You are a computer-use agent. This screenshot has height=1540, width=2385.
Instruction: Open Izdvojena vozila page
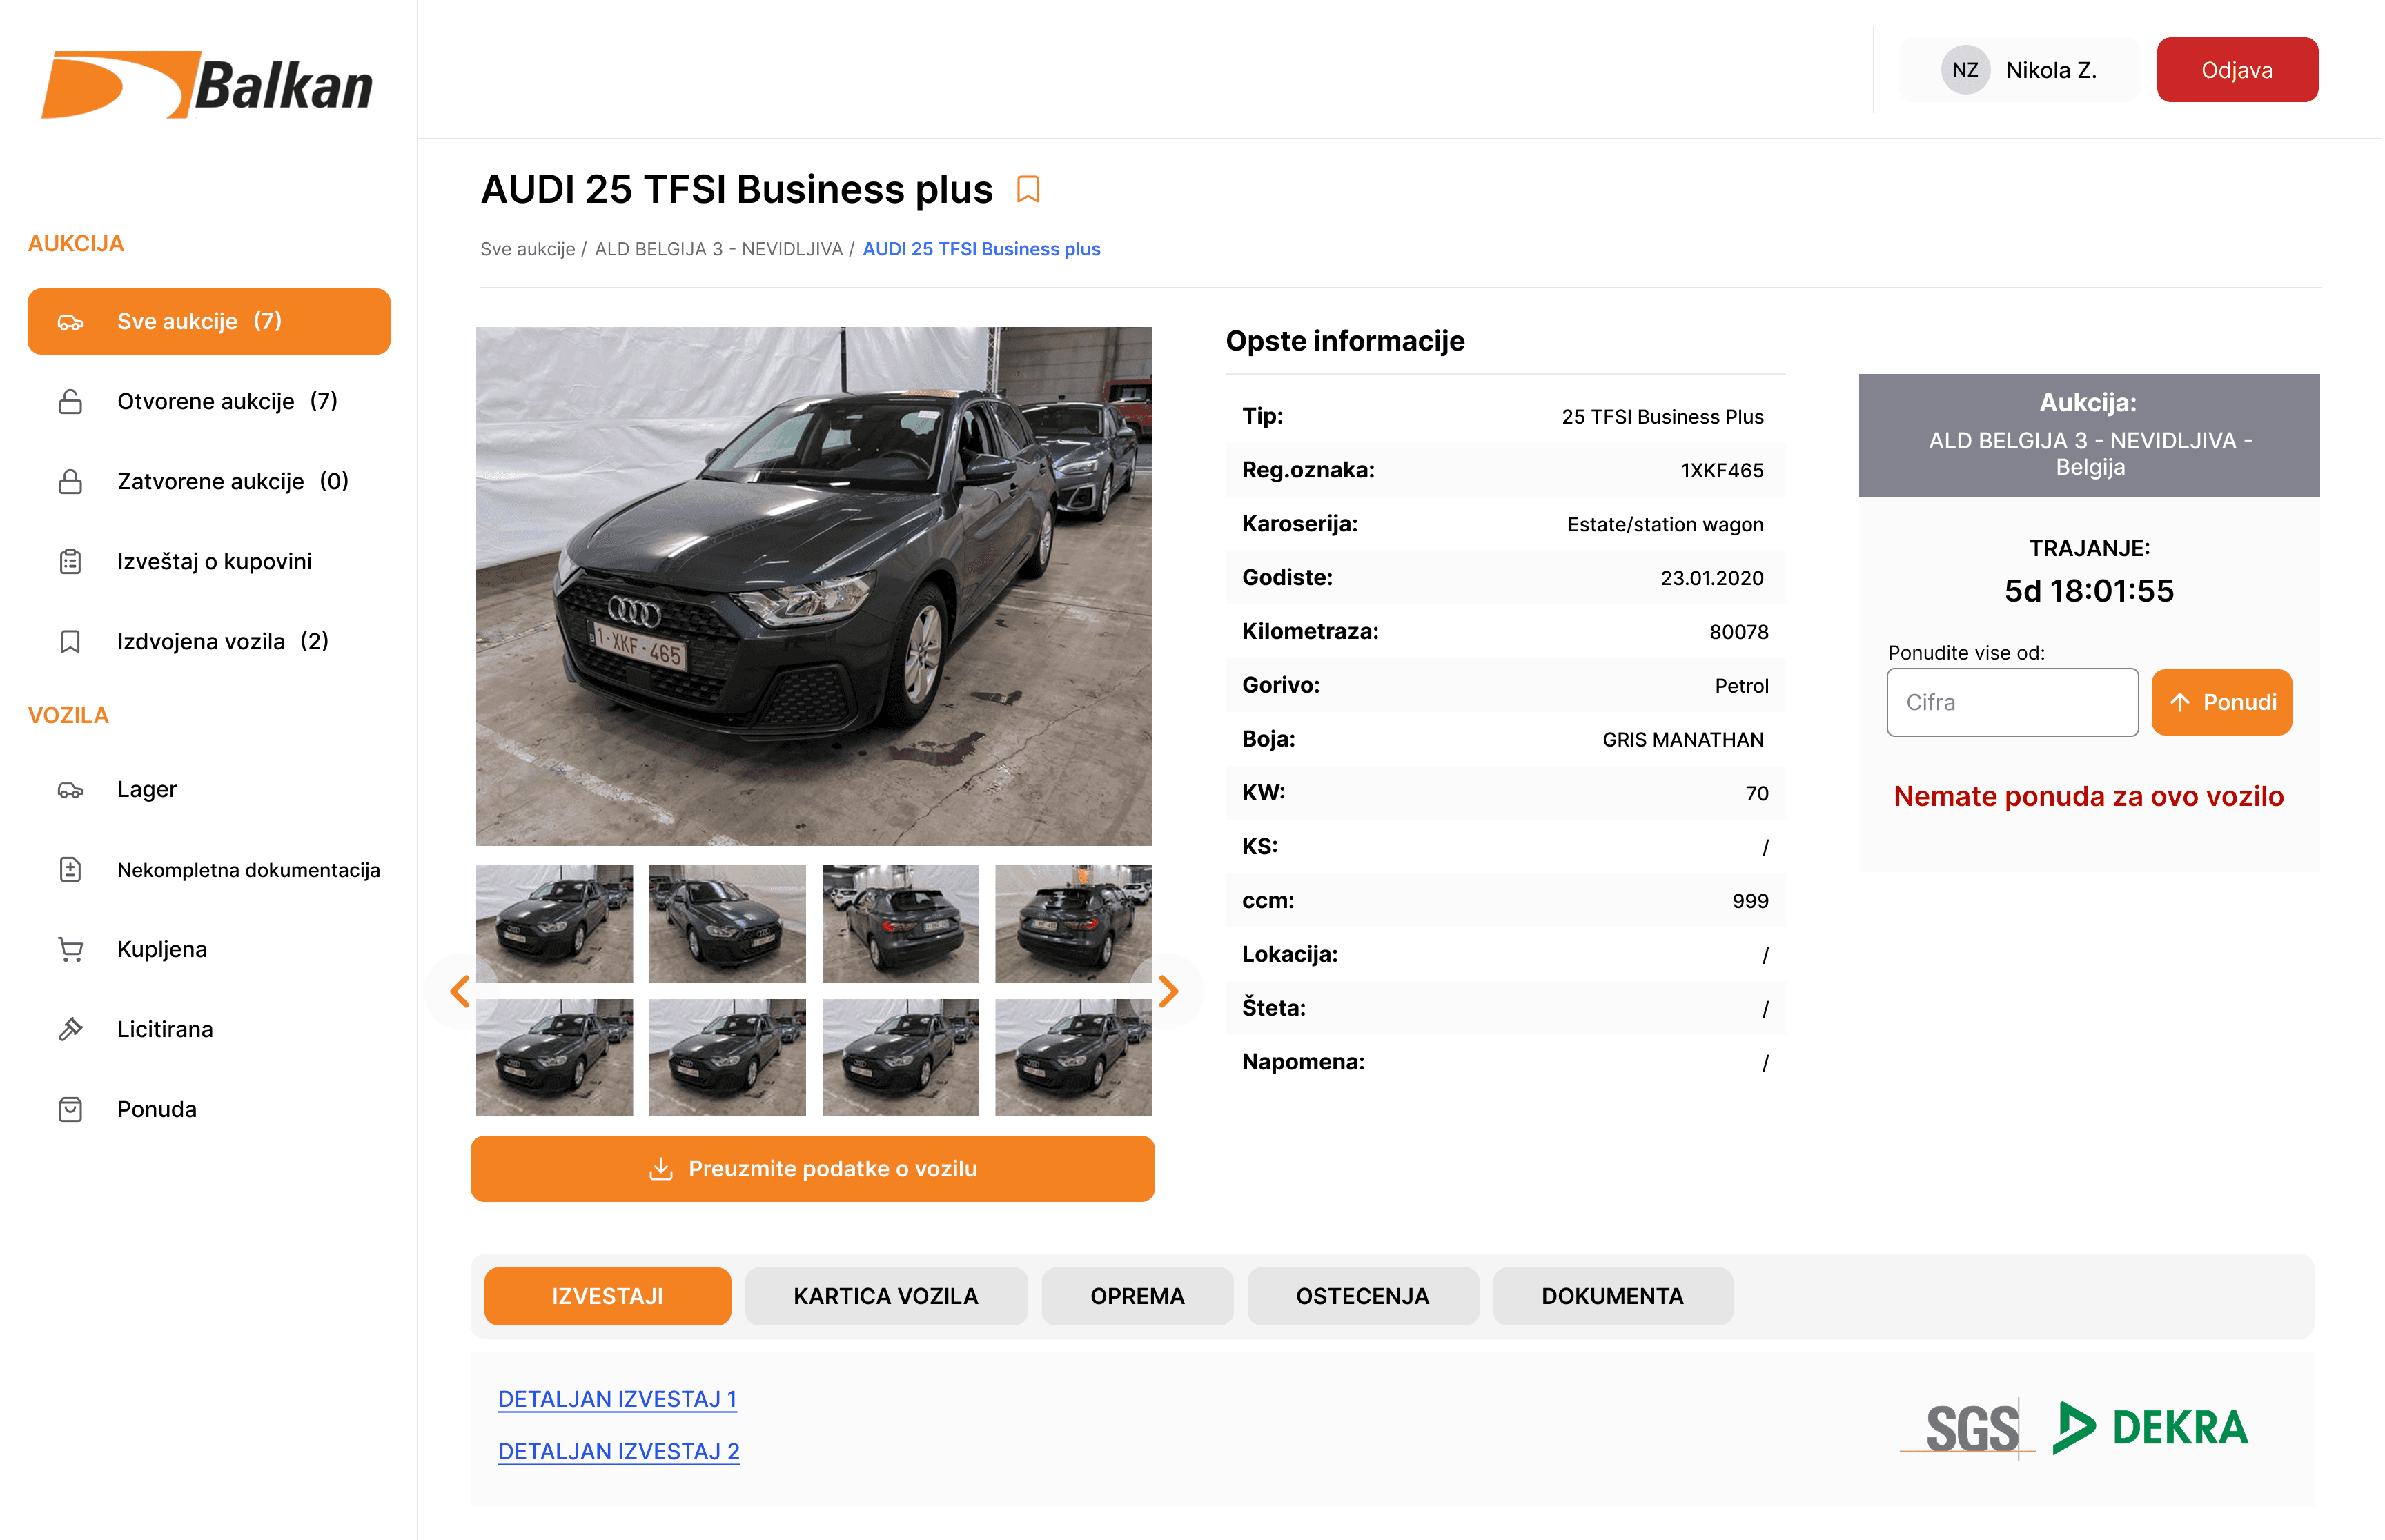click(209, 642)
